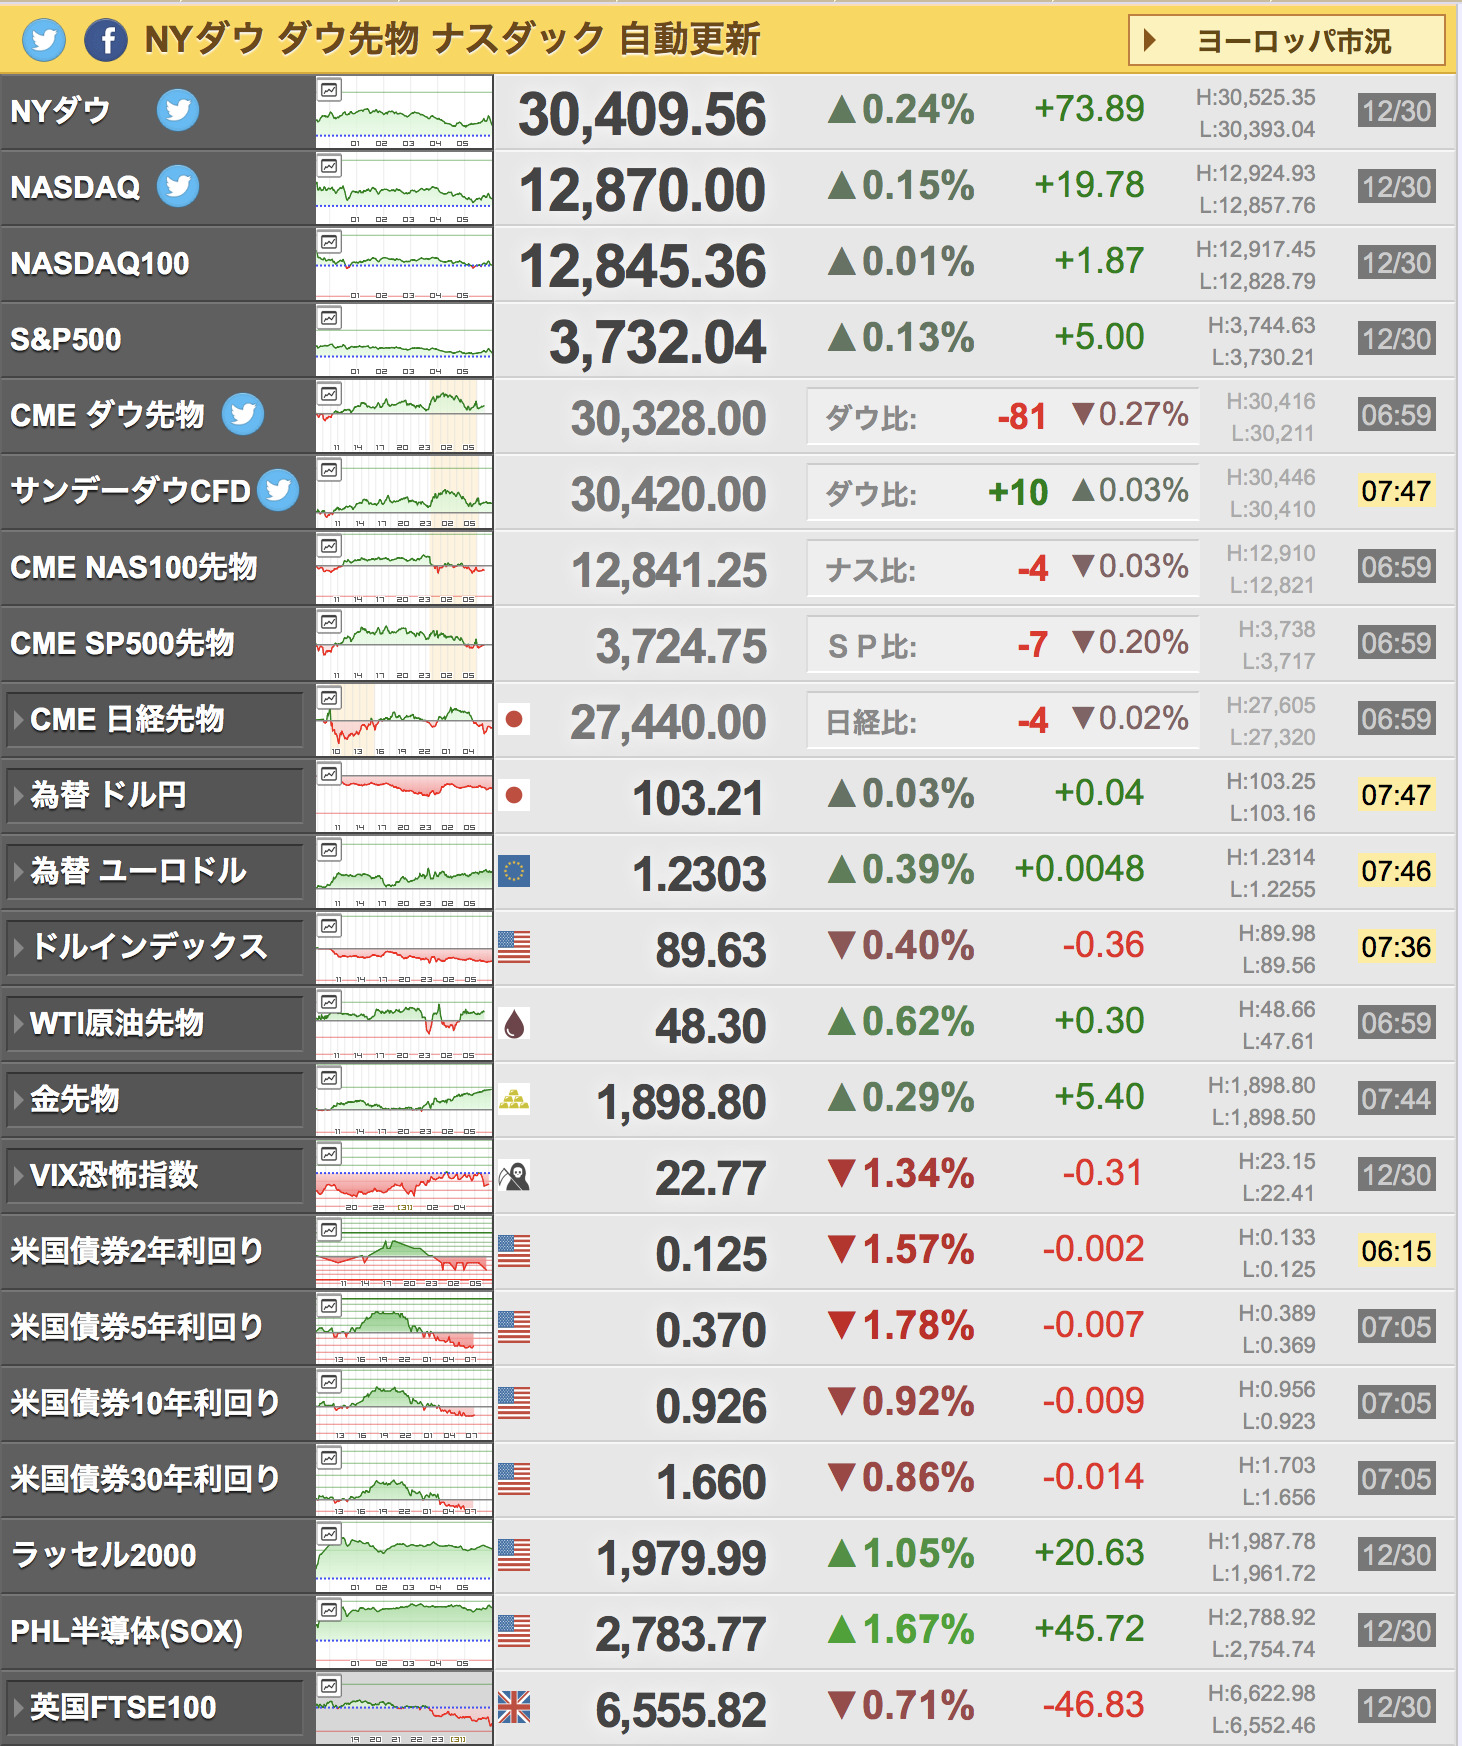Open the ヨーロッパ市況 button
The image size is (1462, 1746).
pyautogui.click(x=1287, y=40)
